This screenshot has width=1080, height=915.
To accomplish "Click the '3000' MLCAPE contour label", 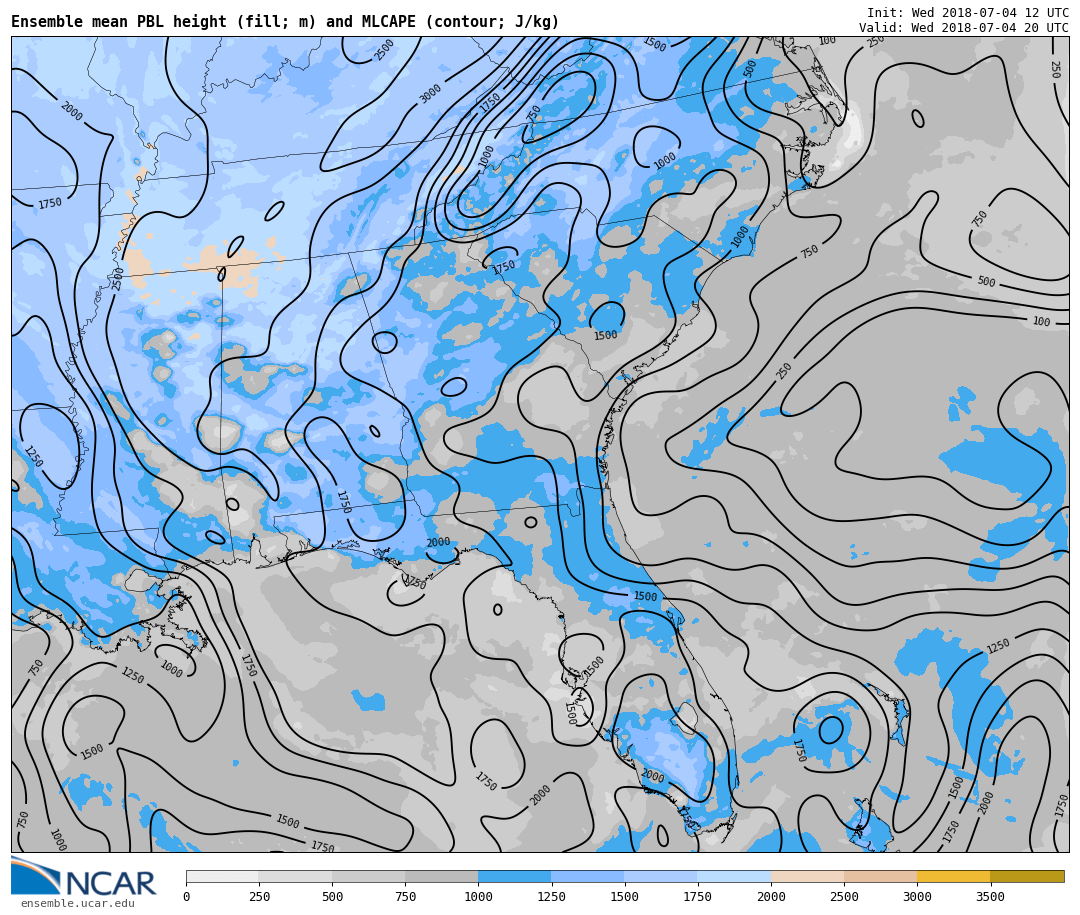I will point(430,94).
